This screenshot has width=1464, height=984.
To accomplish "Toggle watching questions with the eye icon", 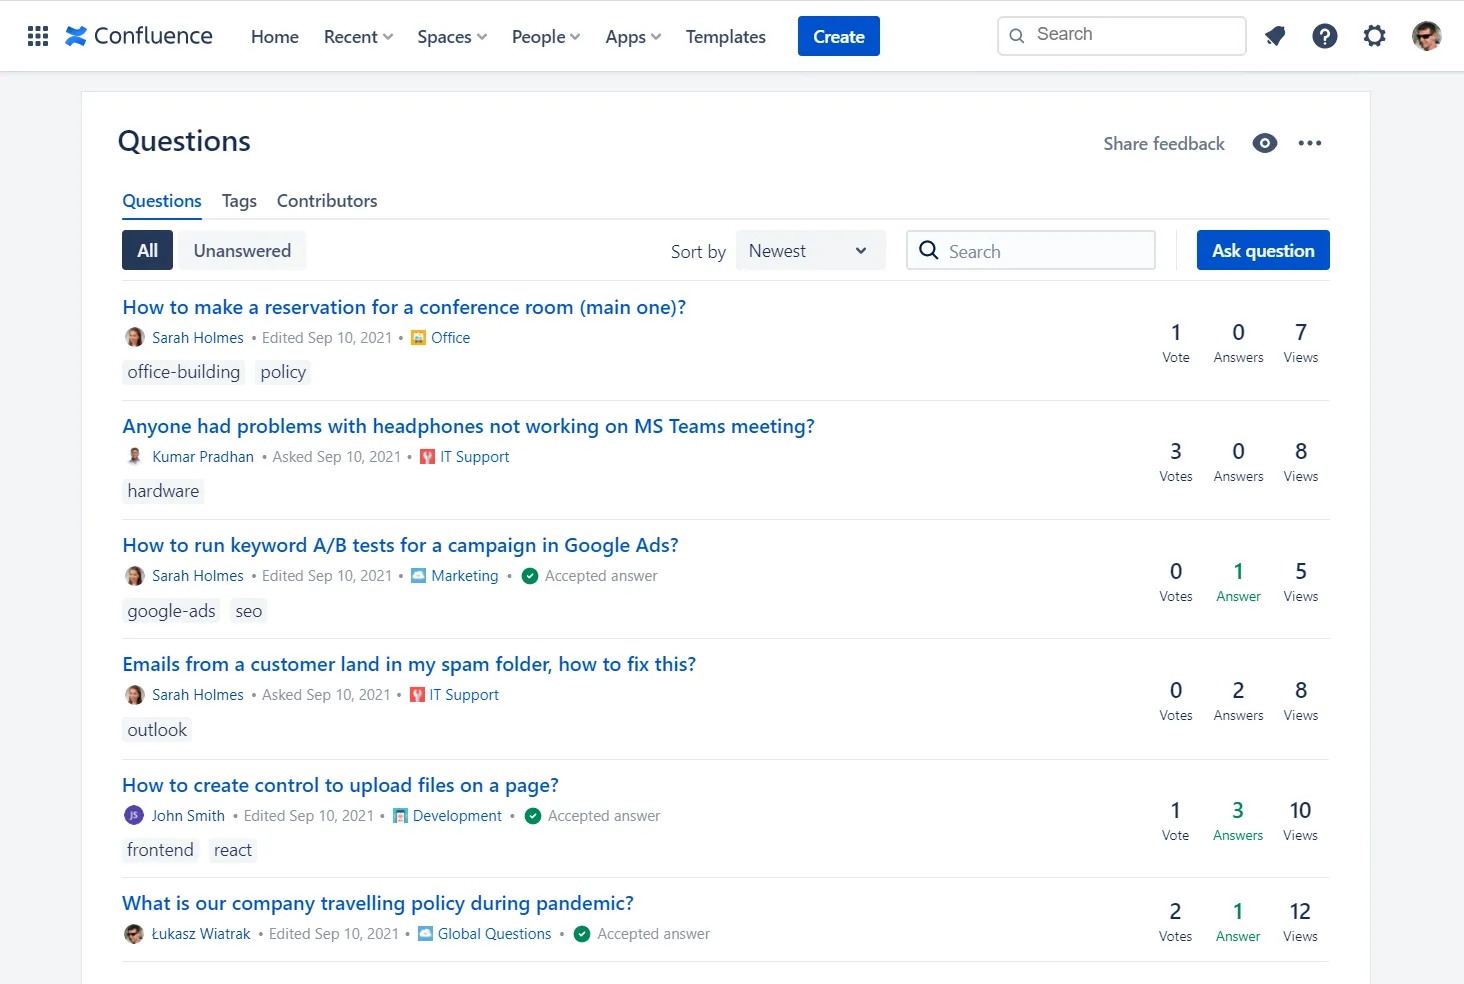I will coord(1264,143).
